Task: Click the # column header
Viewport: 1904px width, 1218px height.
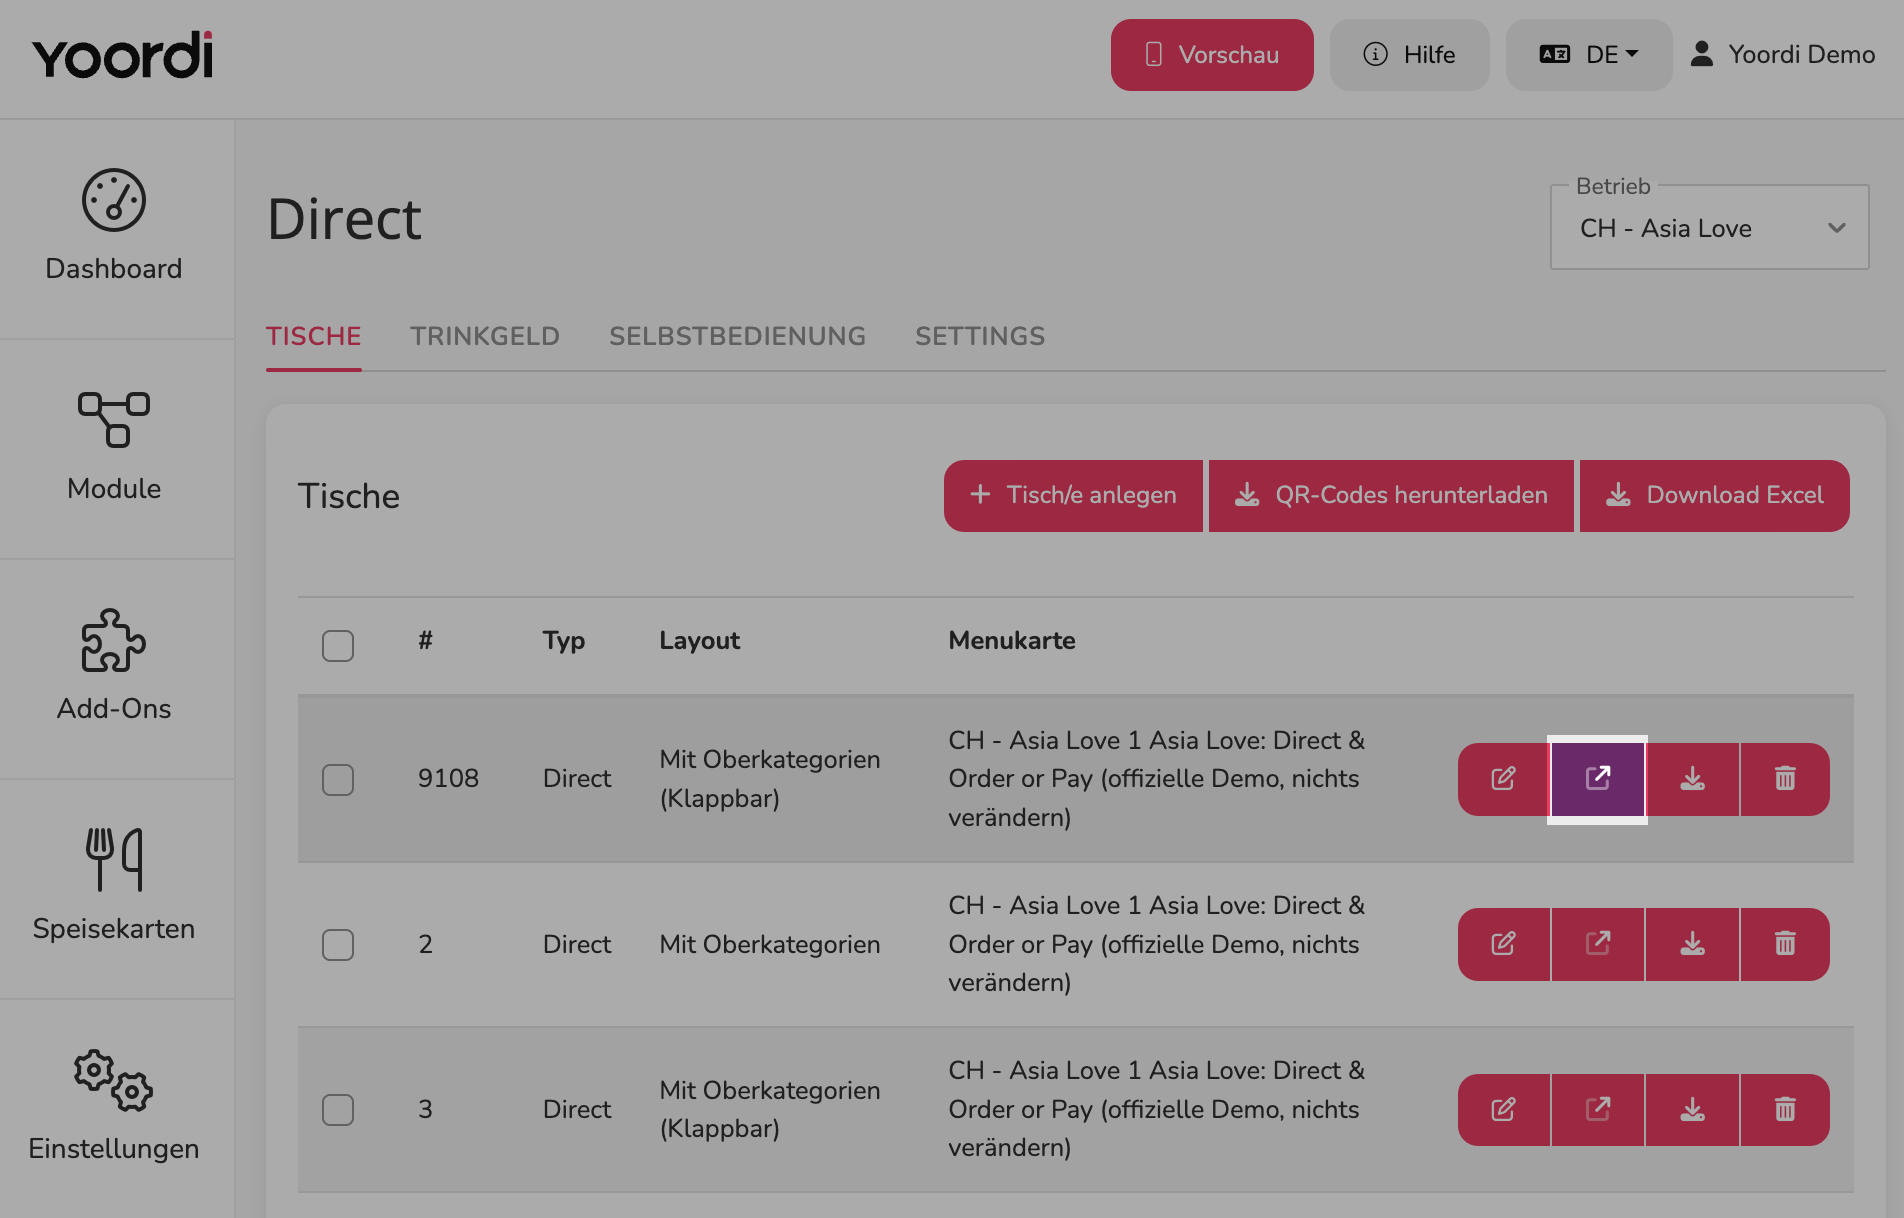Action: point(426,641)
